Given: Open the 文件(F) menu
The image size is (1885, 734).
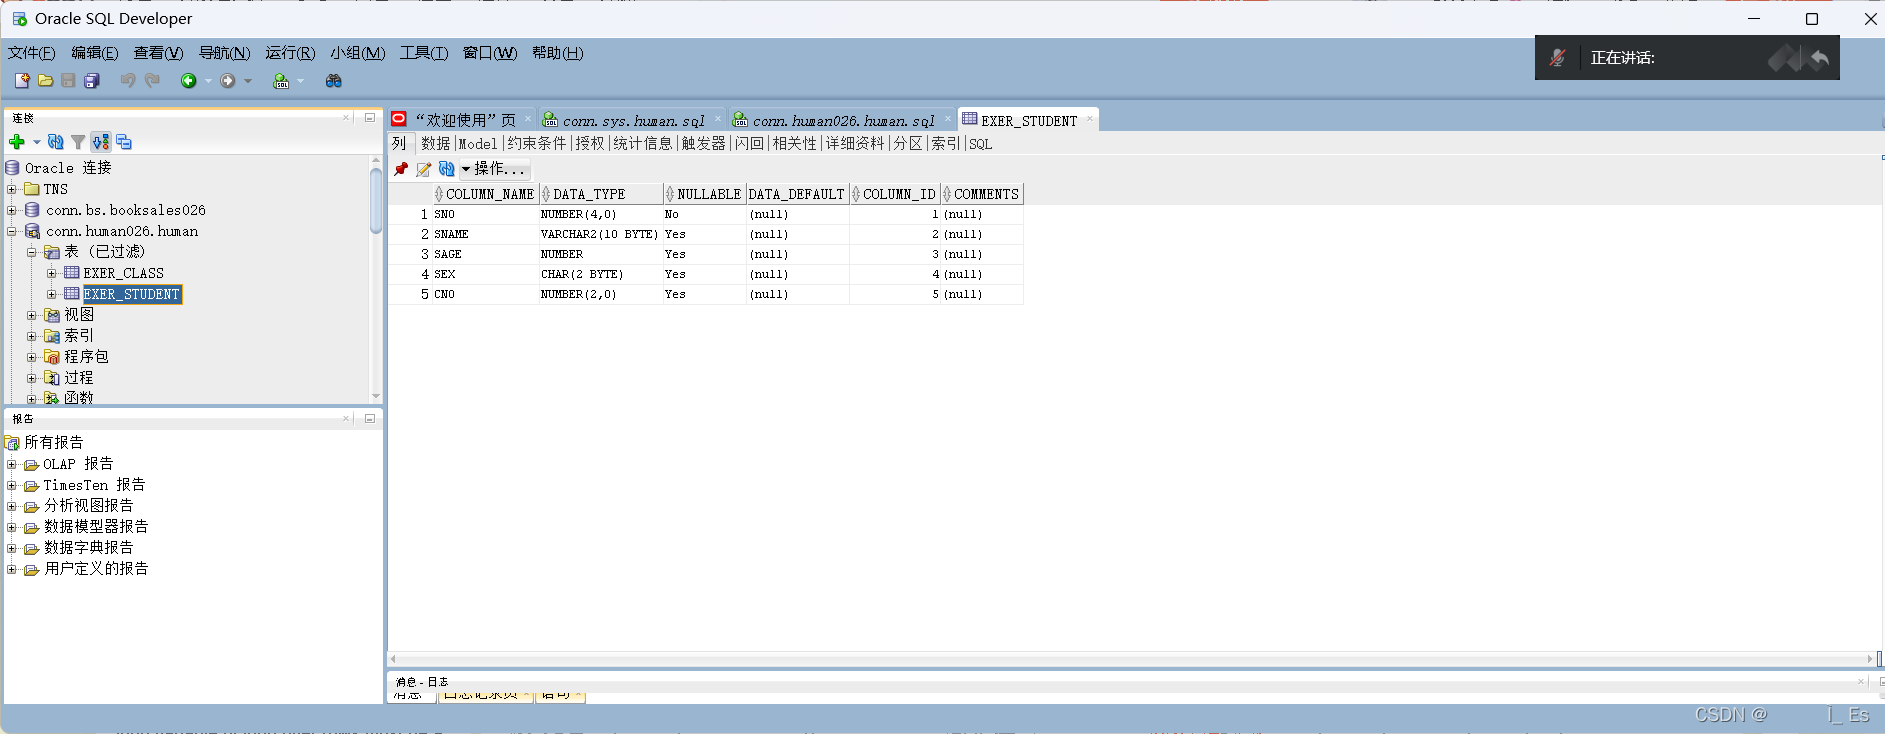Looking at the screenshot, I should pyautogui.click(x=32, y=53).
